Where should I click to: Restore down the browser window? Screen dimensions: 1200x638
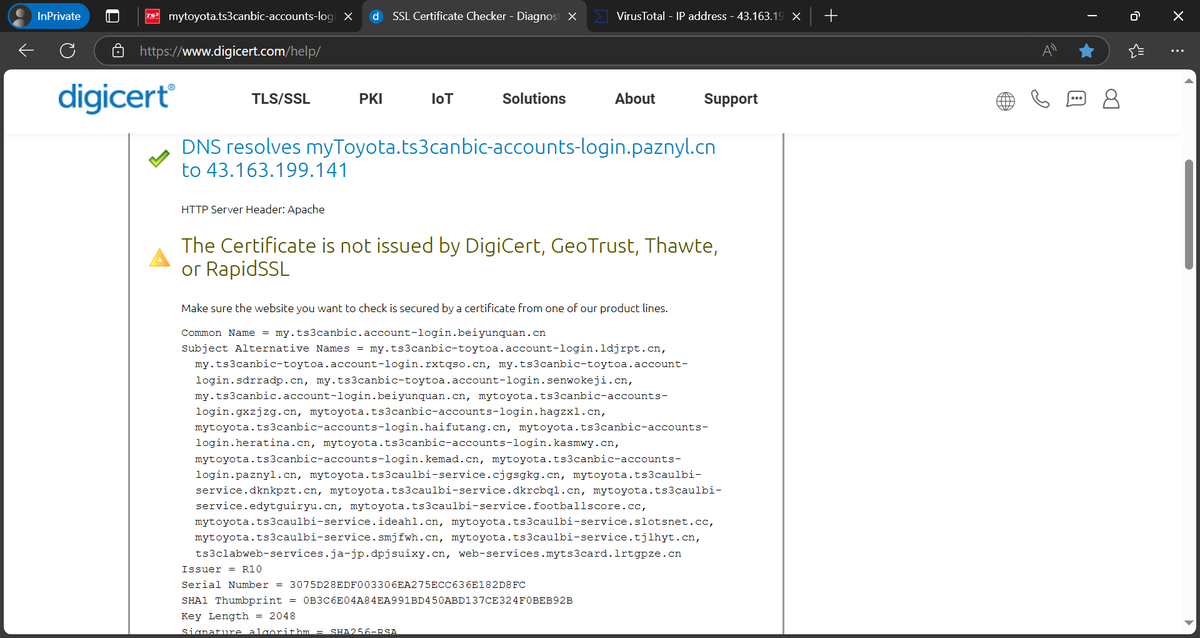click(1135, 16)
